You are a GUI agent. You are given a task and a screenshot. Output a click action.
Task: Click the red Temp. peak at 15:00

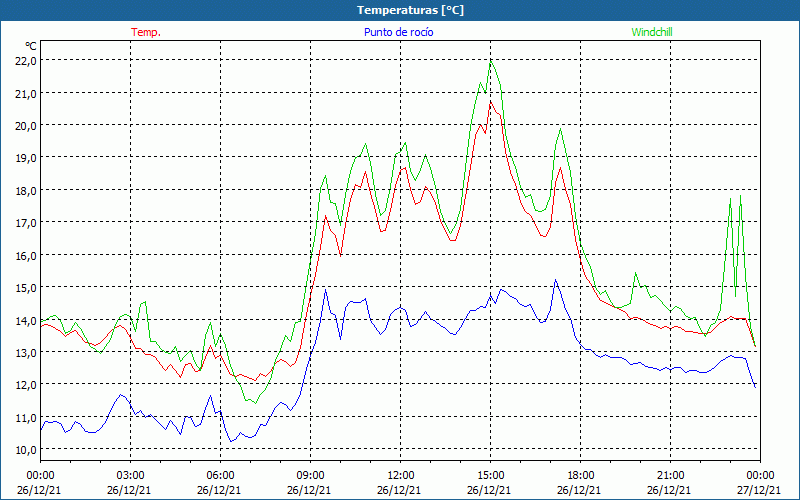click(x=491, y=102)
